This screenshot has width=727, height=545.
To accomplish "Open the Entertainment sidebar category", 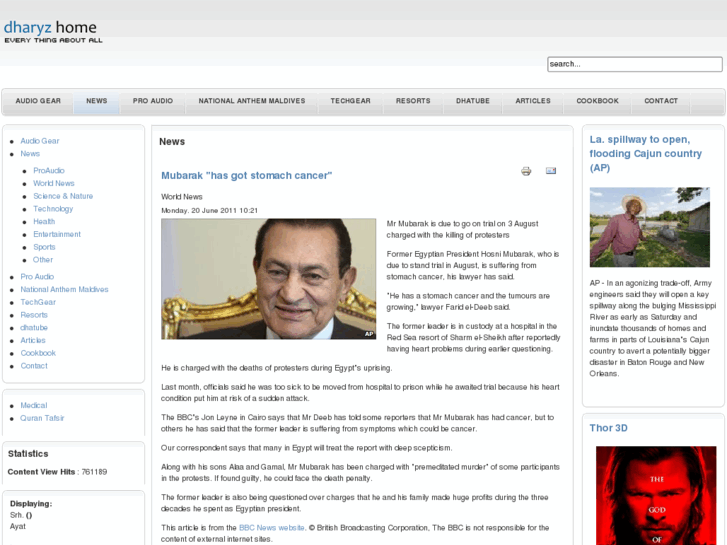I will (57, 234).
